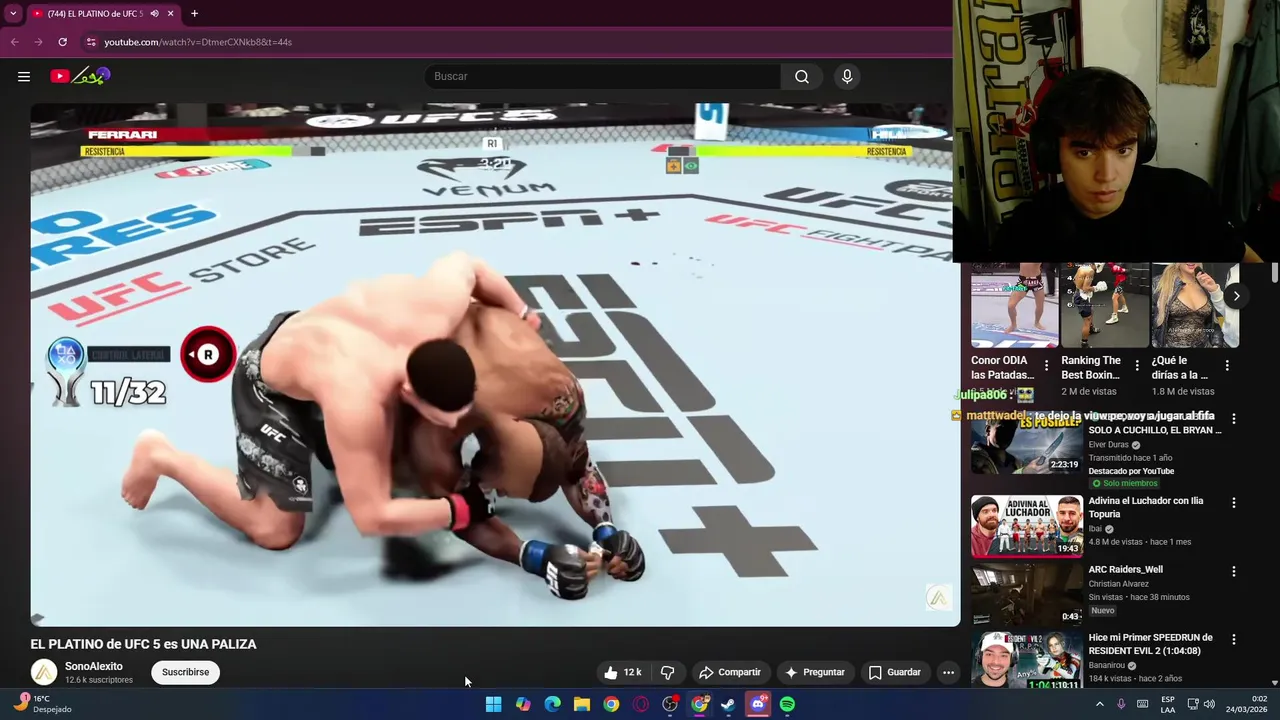The height and width of the screenshot is (720, 1280).
Task: Open Microsoft Edge from taskbar
Action: tap(553, 704)
